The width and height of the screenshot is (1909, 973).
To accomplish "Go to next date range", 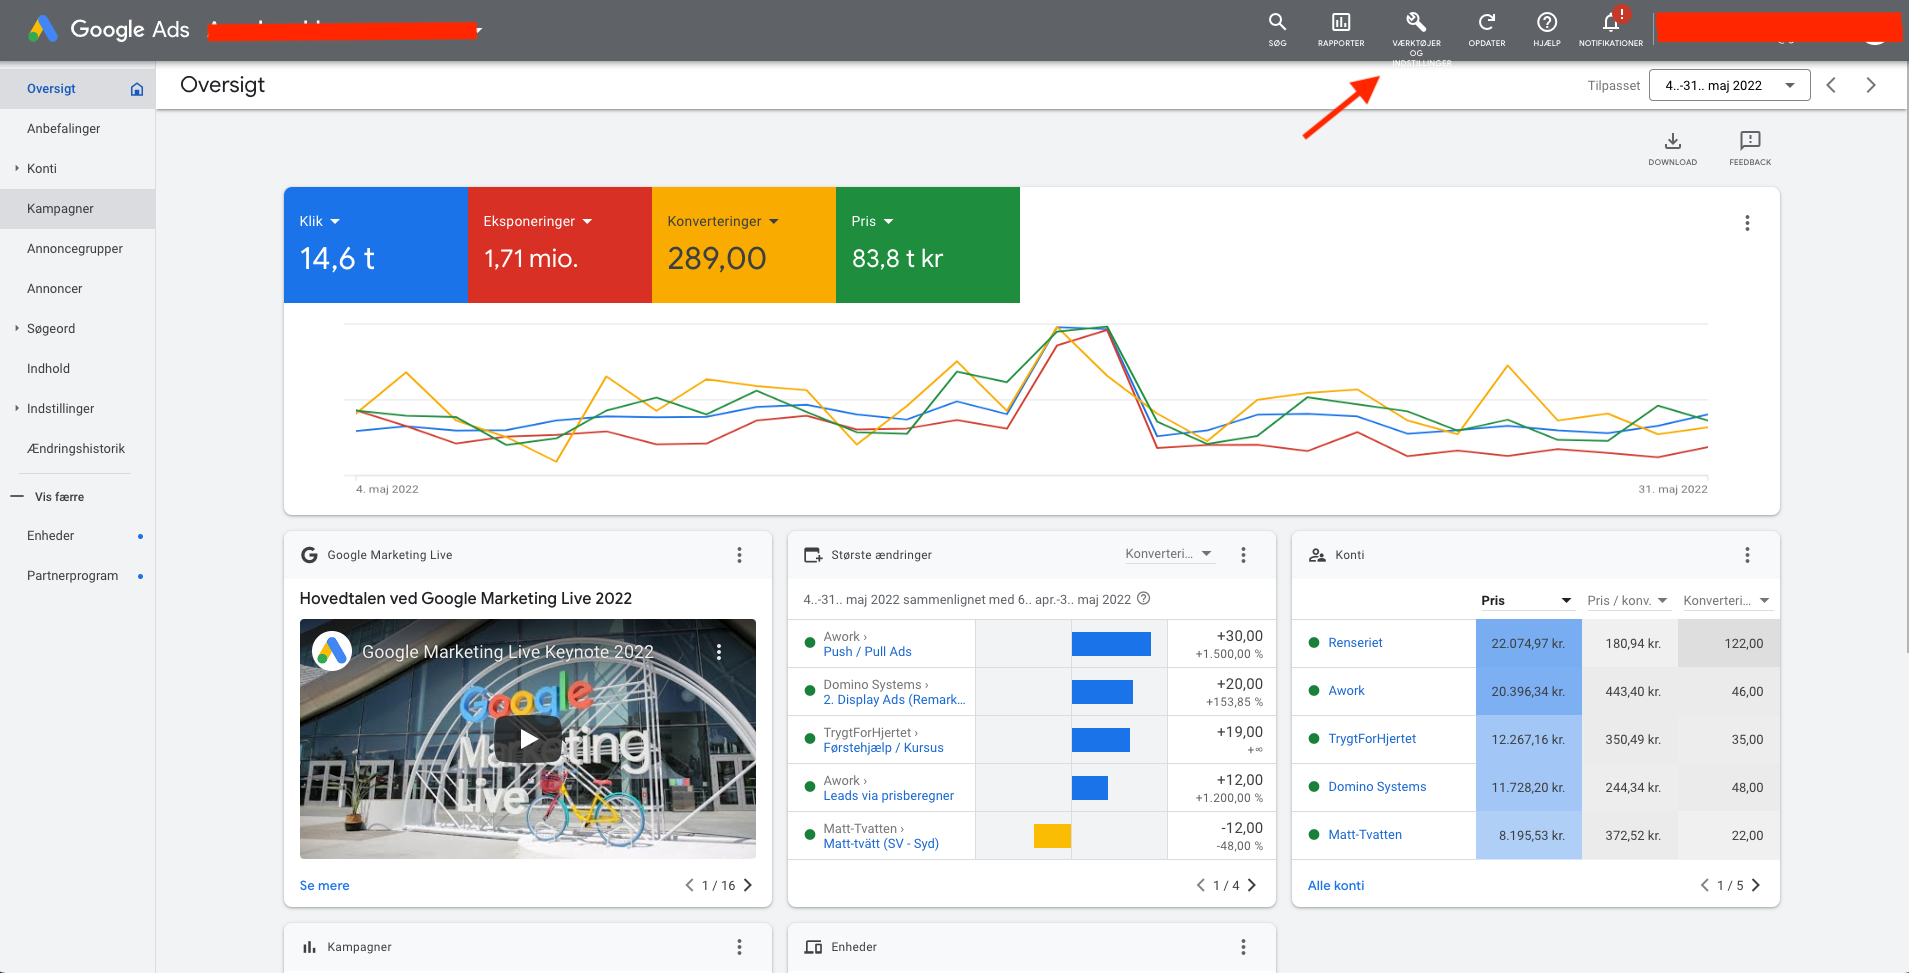I will click(x=1871, y=85).
